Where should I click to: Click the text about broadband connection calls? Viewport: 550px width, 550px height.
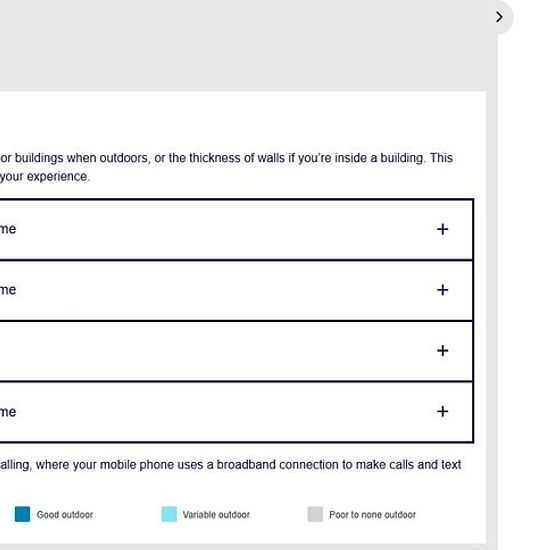click(230, 465)
